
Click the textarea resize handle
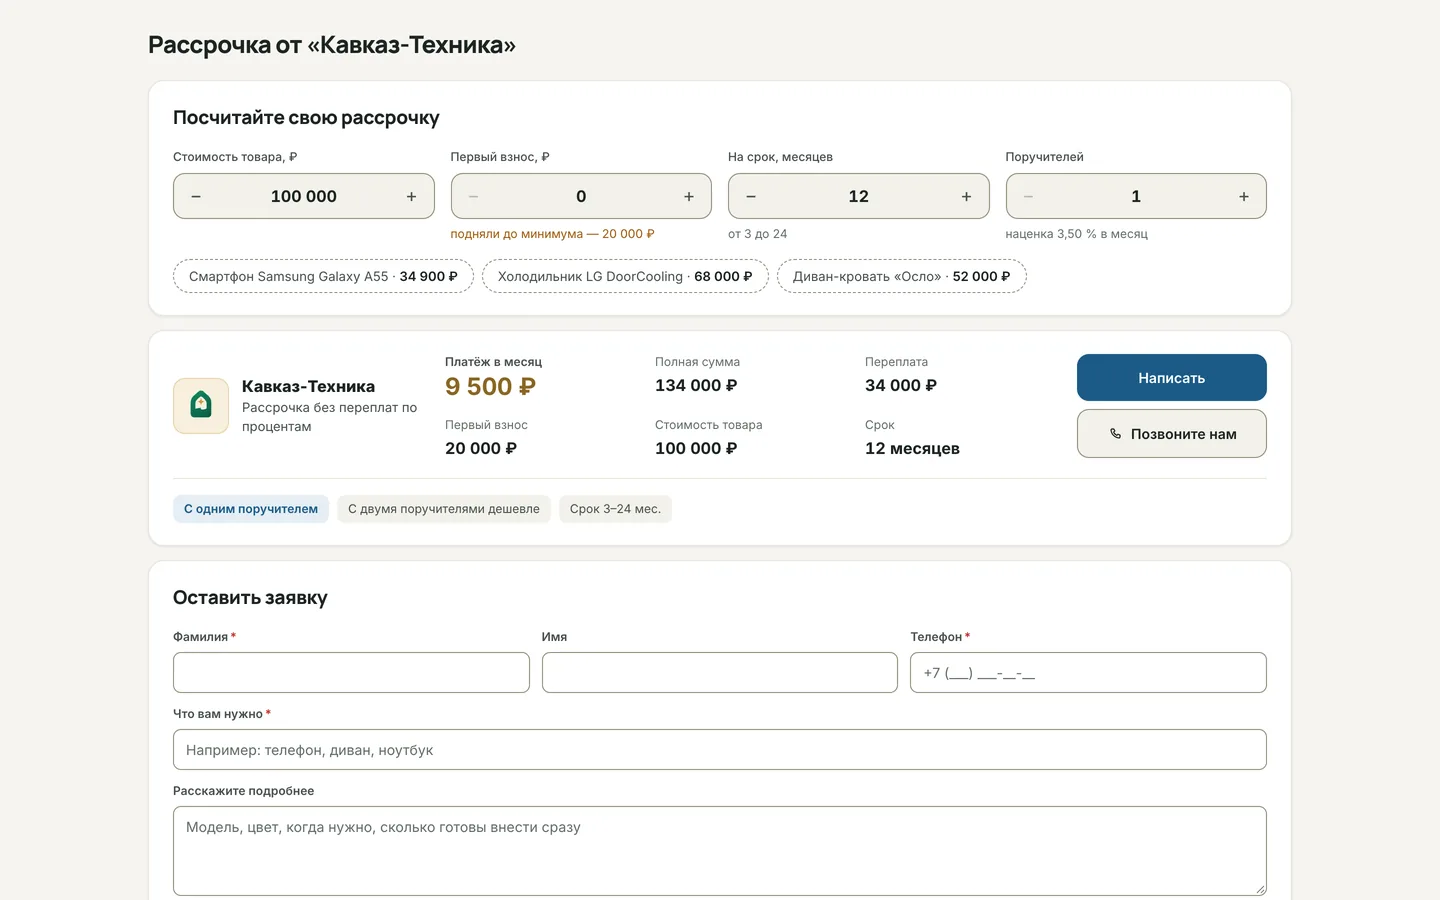click(x=1260, y=889)
